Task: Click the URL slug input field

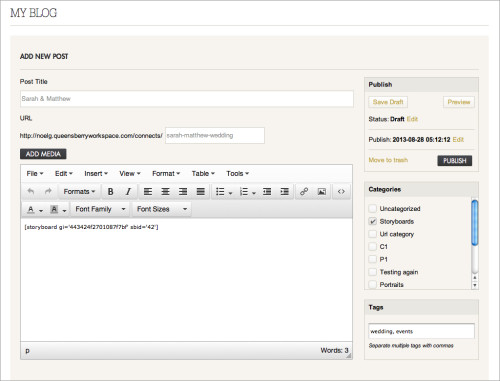Action: coord(215,135)
